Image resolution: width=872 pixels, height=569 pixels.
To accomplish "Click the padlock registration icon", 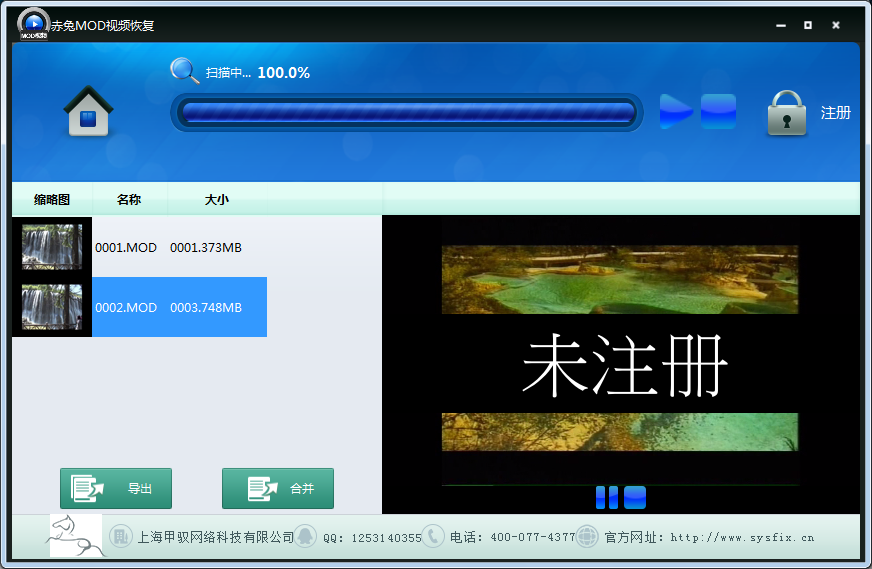I will (786, 113).
